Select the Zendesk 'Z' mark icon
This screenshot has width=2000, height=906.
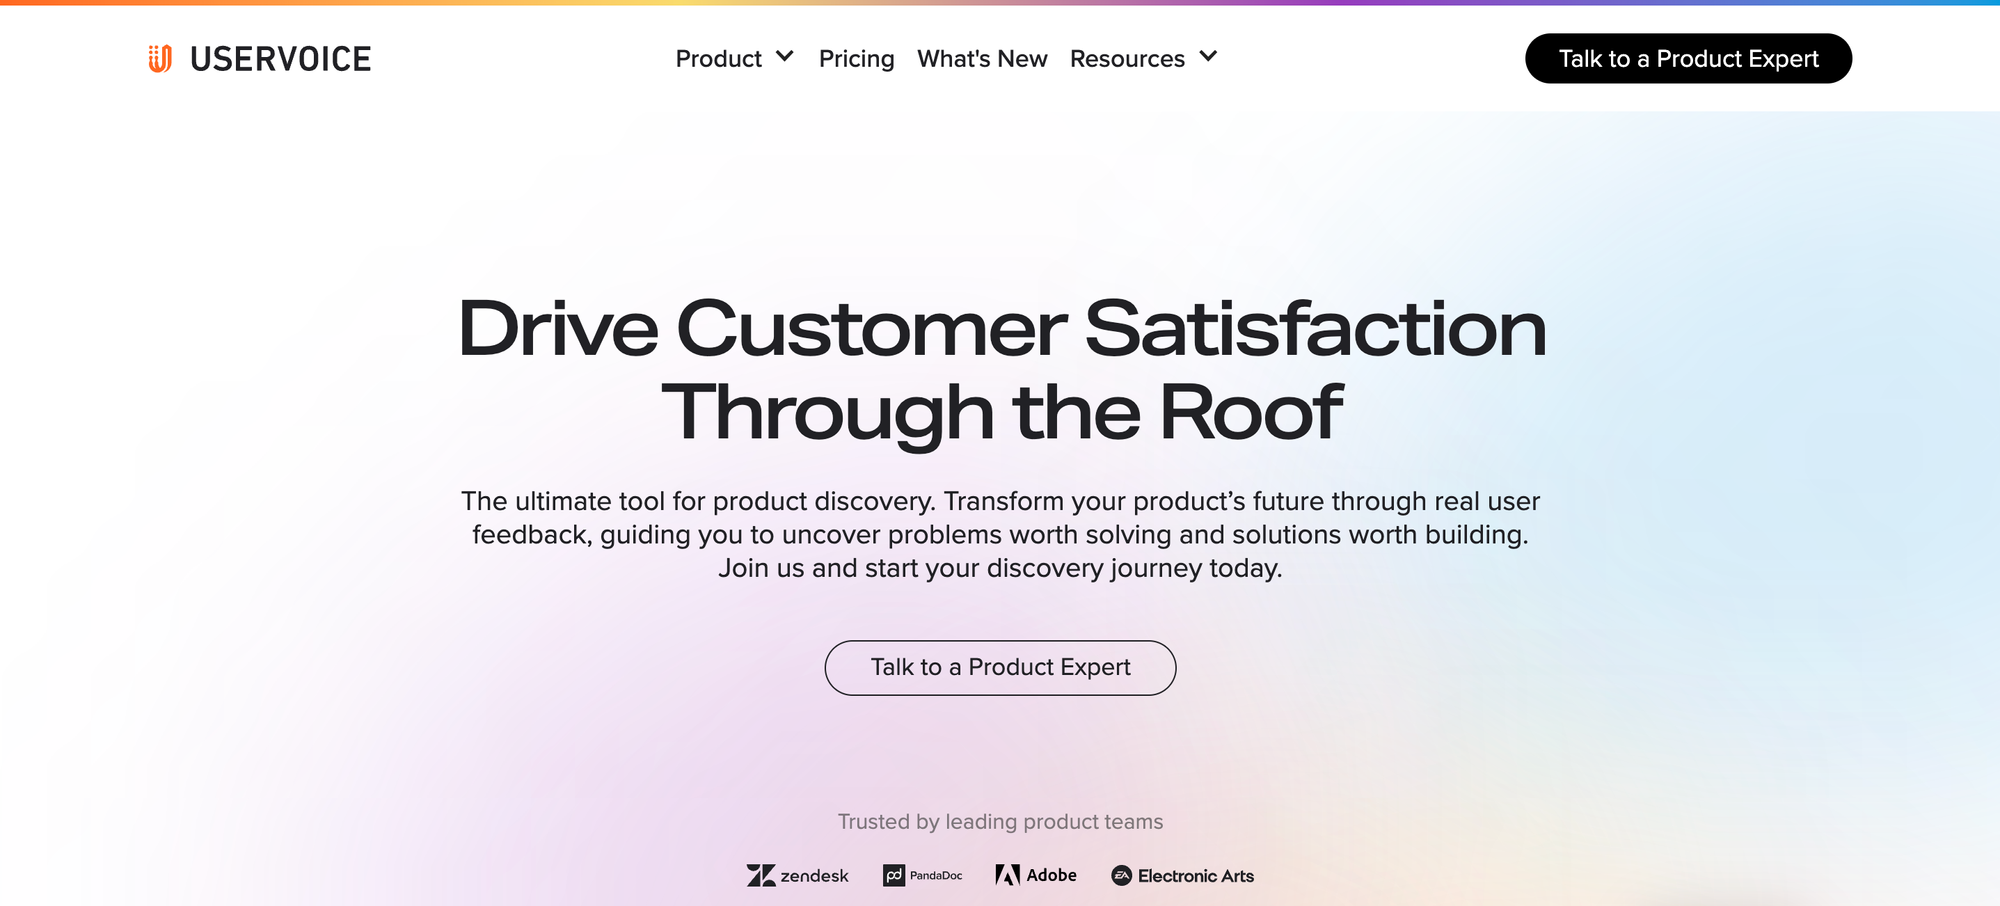761,875
